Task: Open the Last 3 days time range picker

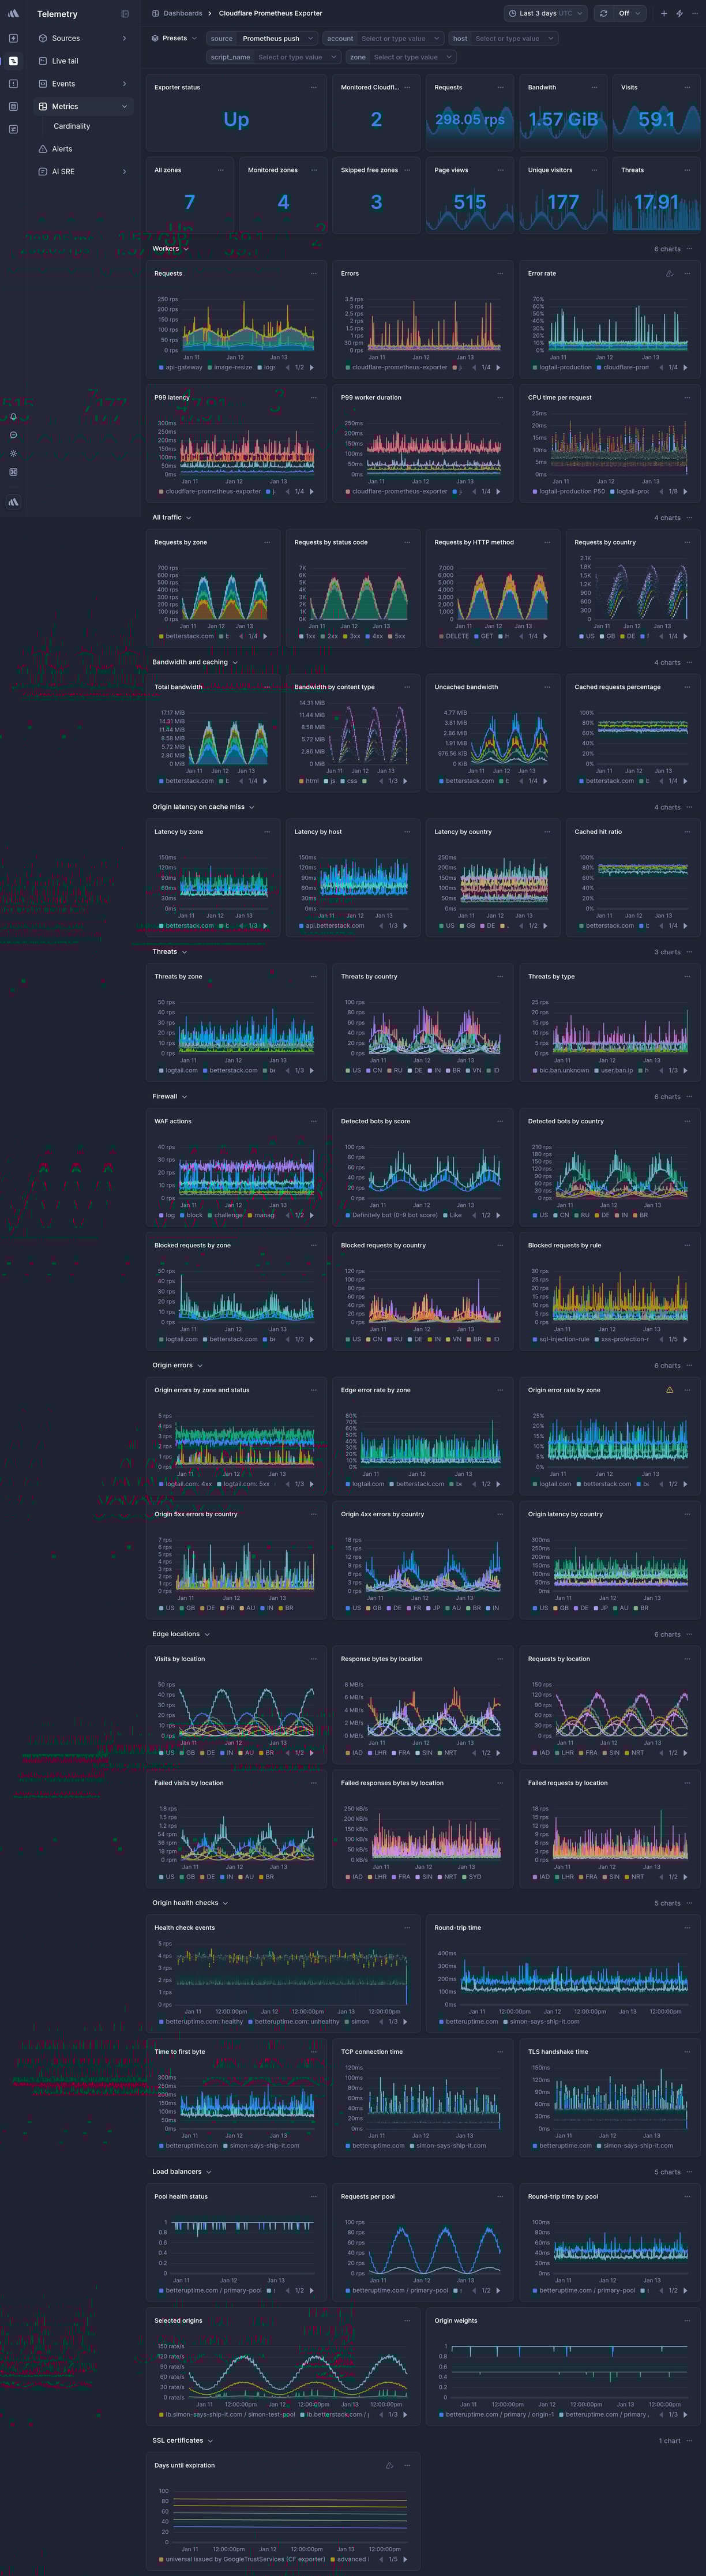Action: [x=546, y=13]
